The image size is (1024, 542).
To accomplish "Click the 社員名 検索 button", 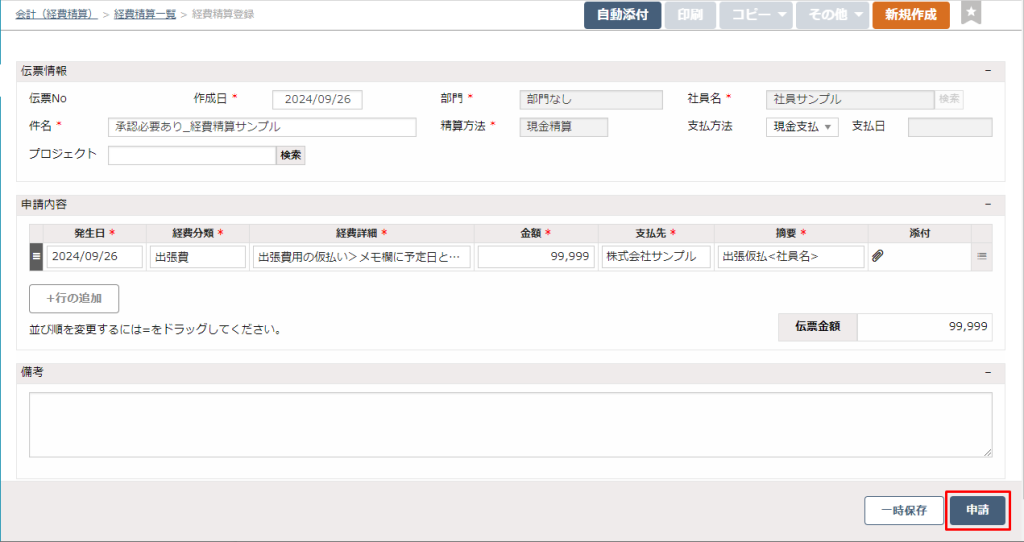I will pyautogui.click(x=949, y=99).
